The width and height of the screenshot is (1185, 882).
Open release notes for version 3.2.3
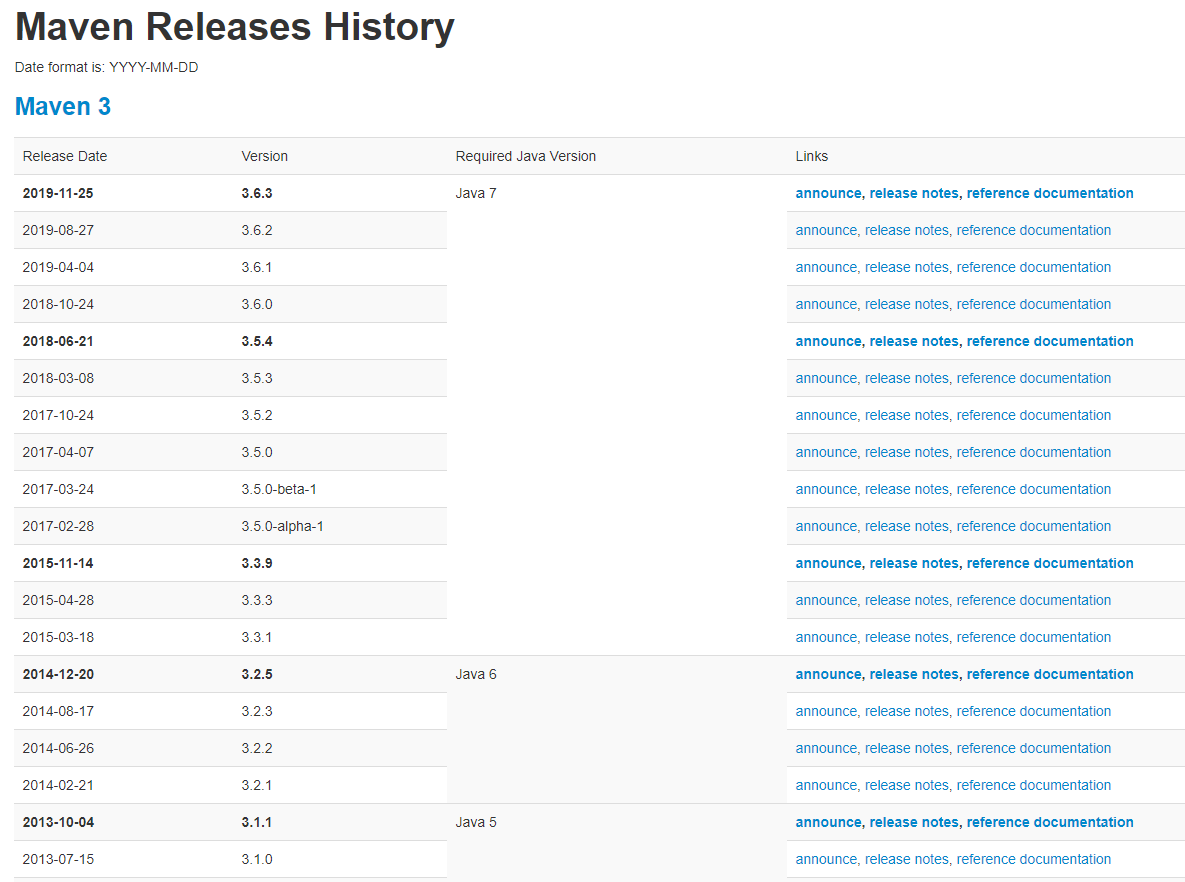click(x=907, y=712)
